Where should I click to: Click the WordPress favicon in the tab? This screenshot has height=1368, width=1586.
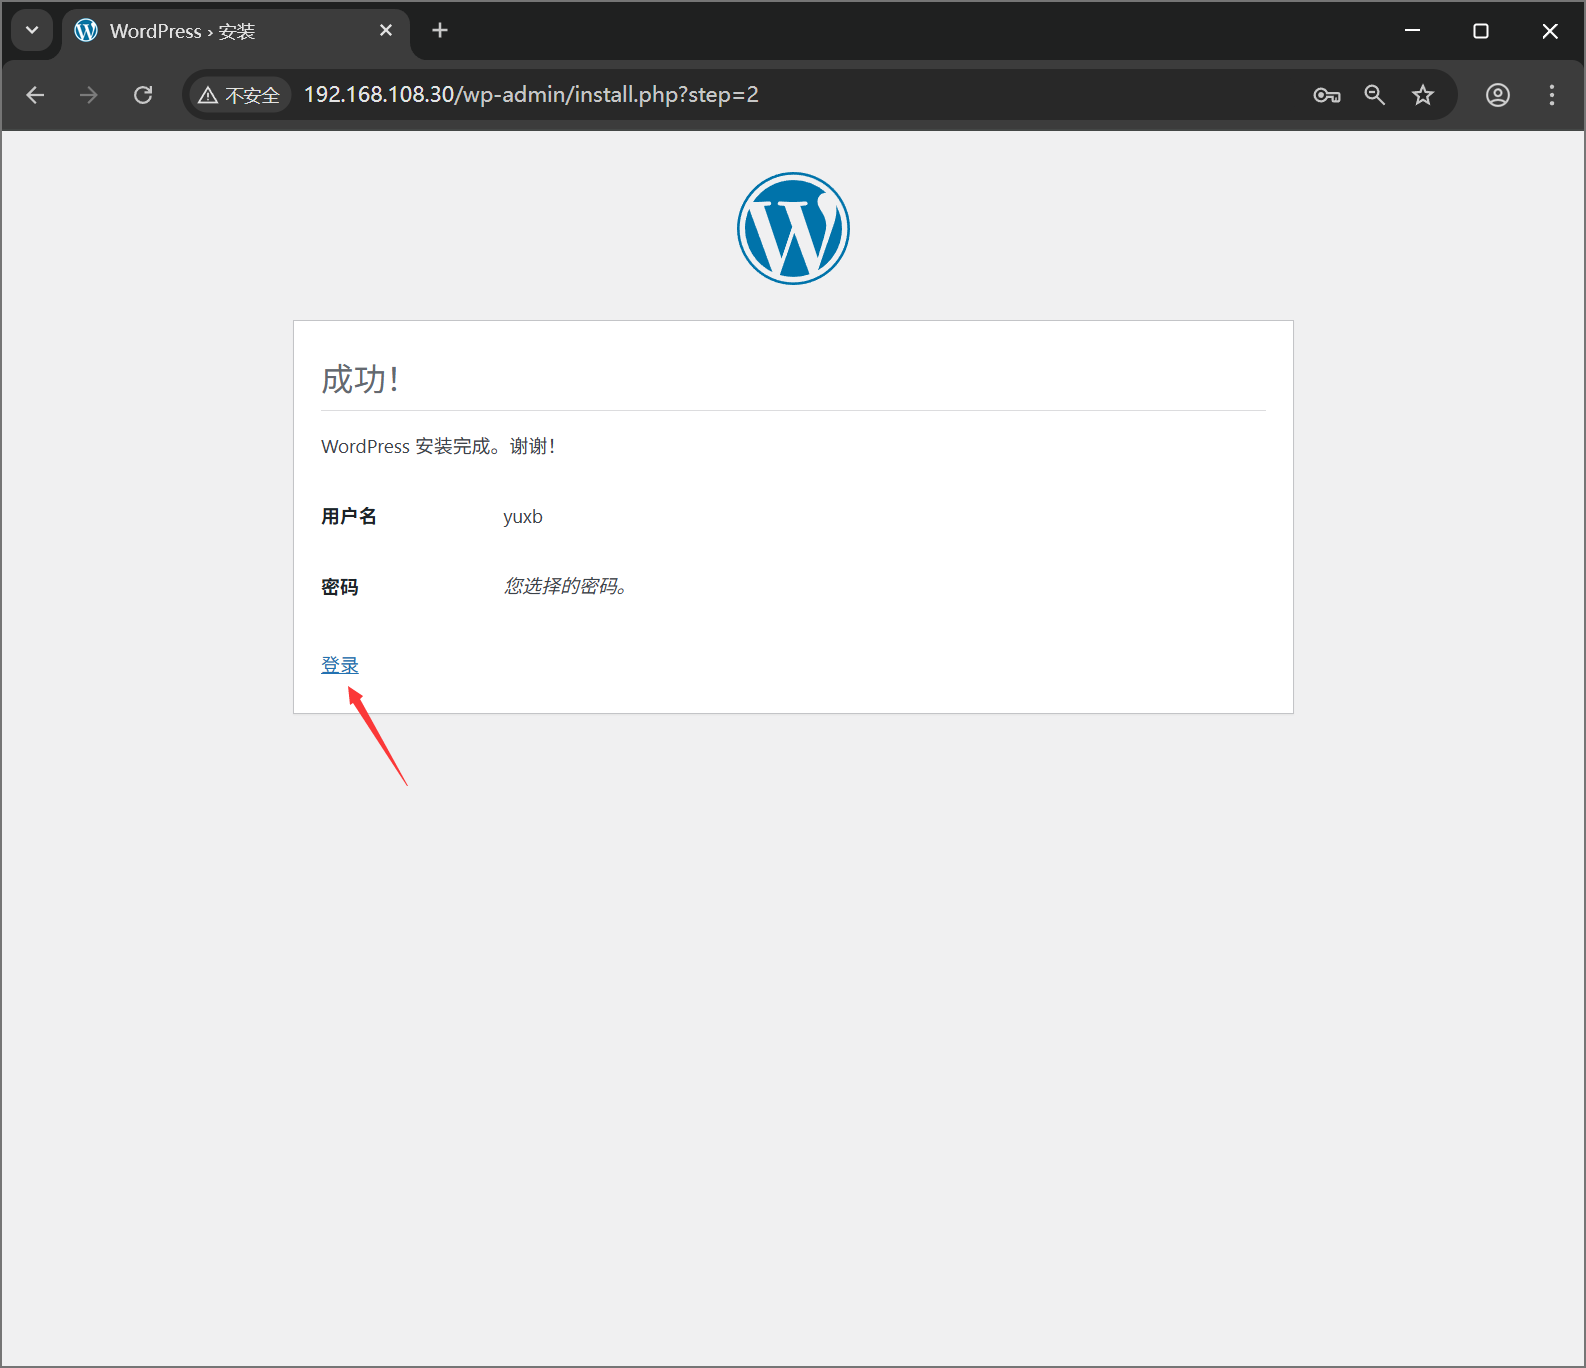(x=87, y=31)
